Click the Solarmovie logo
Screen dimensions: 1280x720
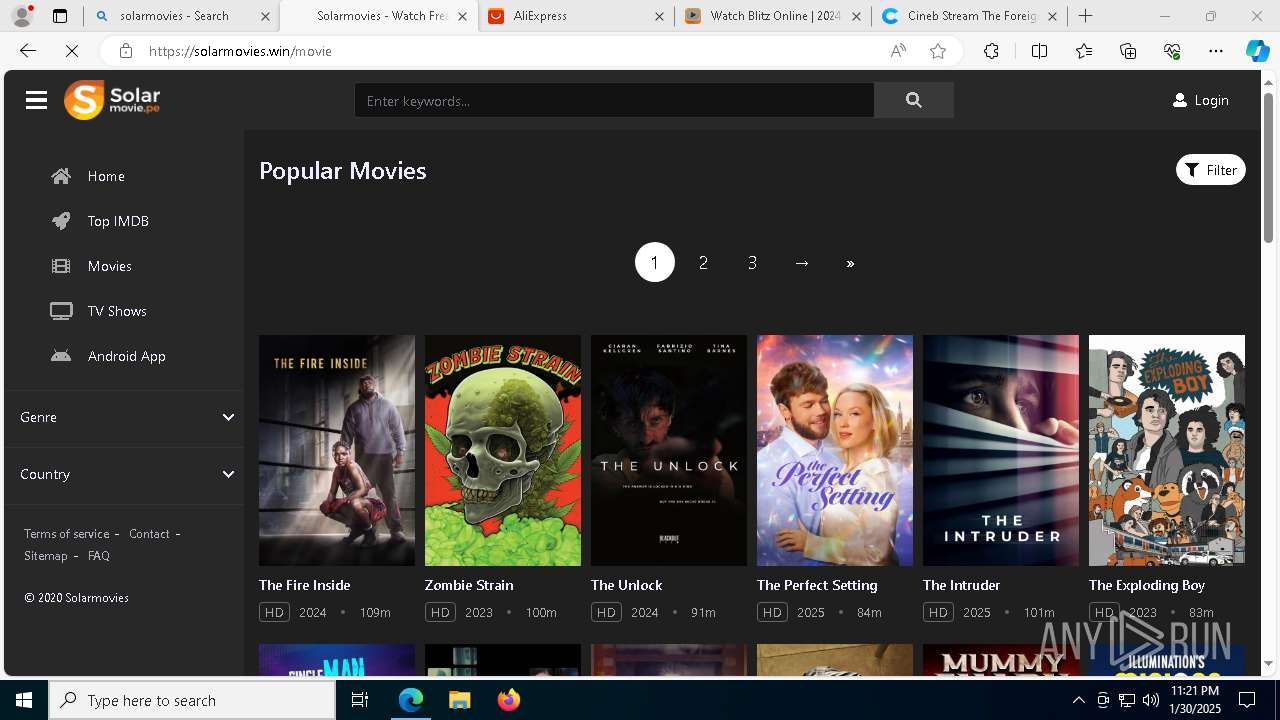point(112,100)
